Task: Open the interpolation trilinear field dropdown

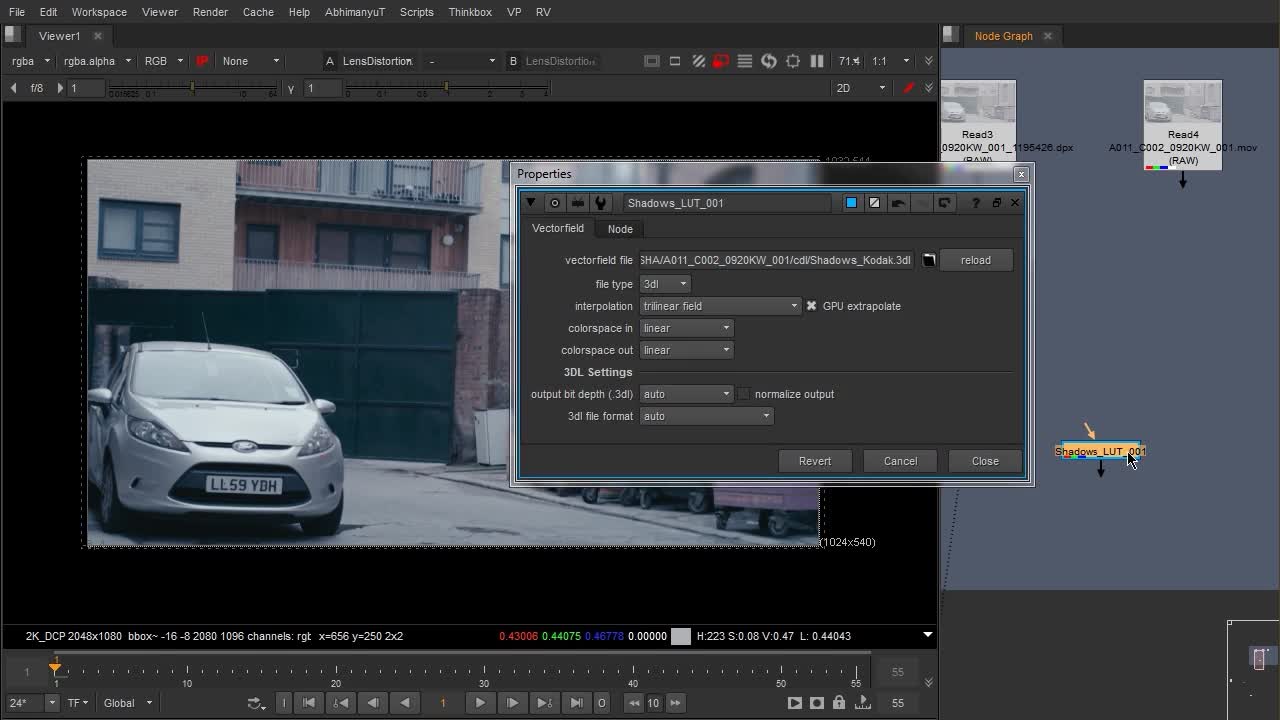Action: point(720,306)
